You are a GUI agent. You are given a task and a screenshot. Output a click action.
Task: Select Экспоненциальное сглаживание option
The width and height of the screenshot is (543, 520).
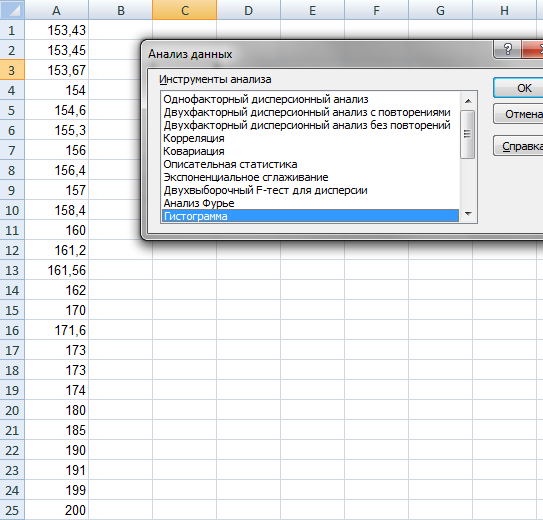246,177
